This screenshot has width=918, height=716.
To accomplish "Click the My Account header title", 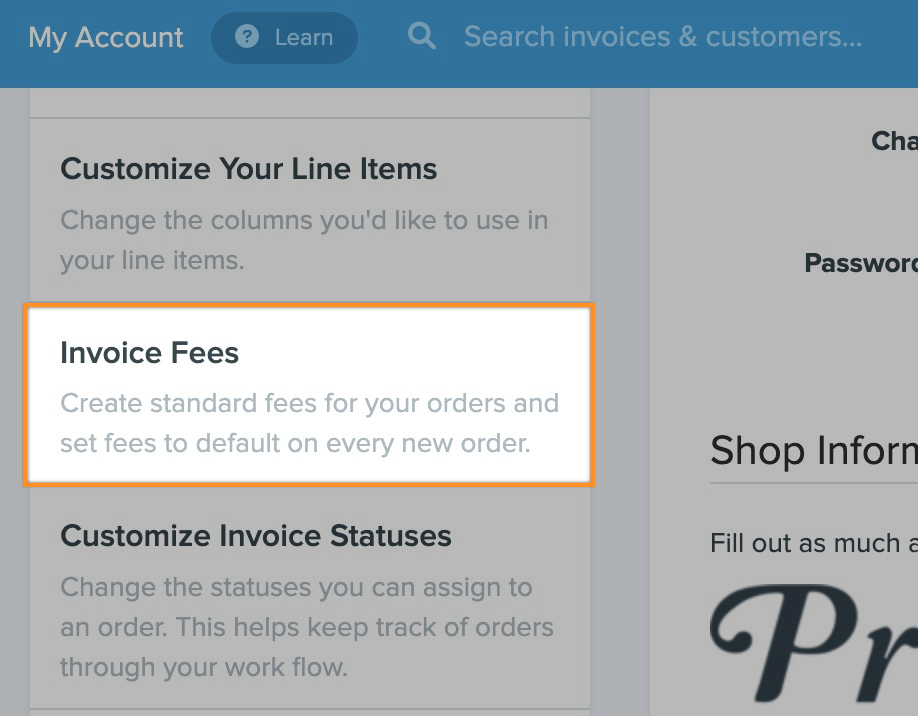I will coord(105,37).
